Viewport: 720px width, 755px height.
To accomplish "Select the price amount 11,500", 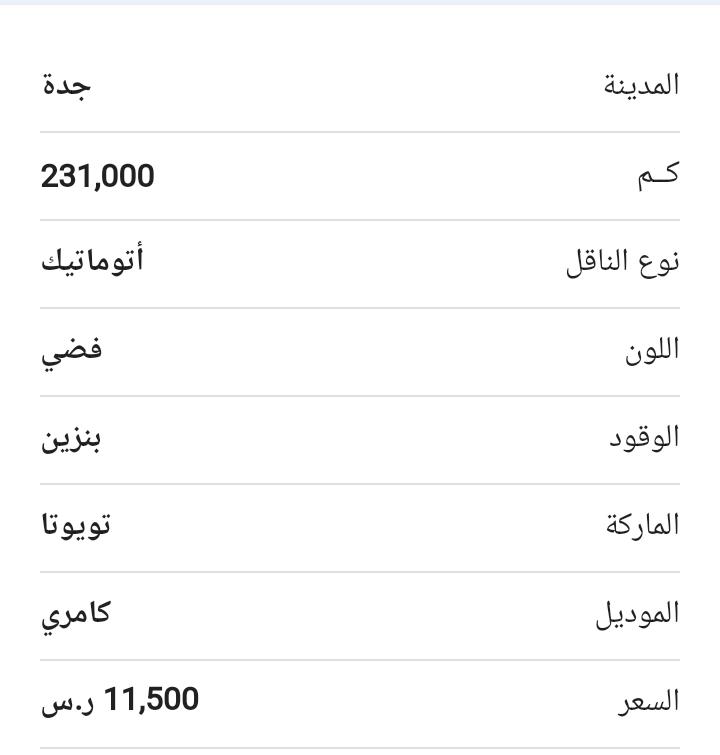I will pyautogui.click(x=151, y=699).
